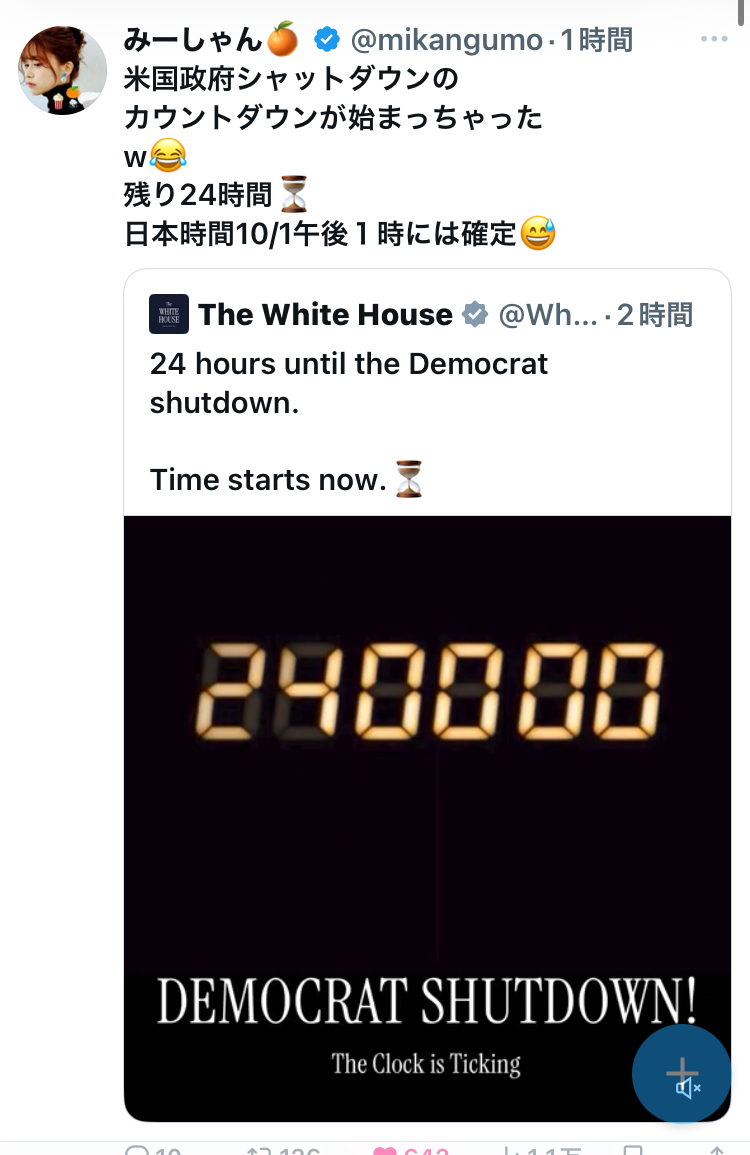Viewport: 750px width, 1155px height.
Task: Click the blue verified badge beside みーしゃん
Action: point(327,39)
